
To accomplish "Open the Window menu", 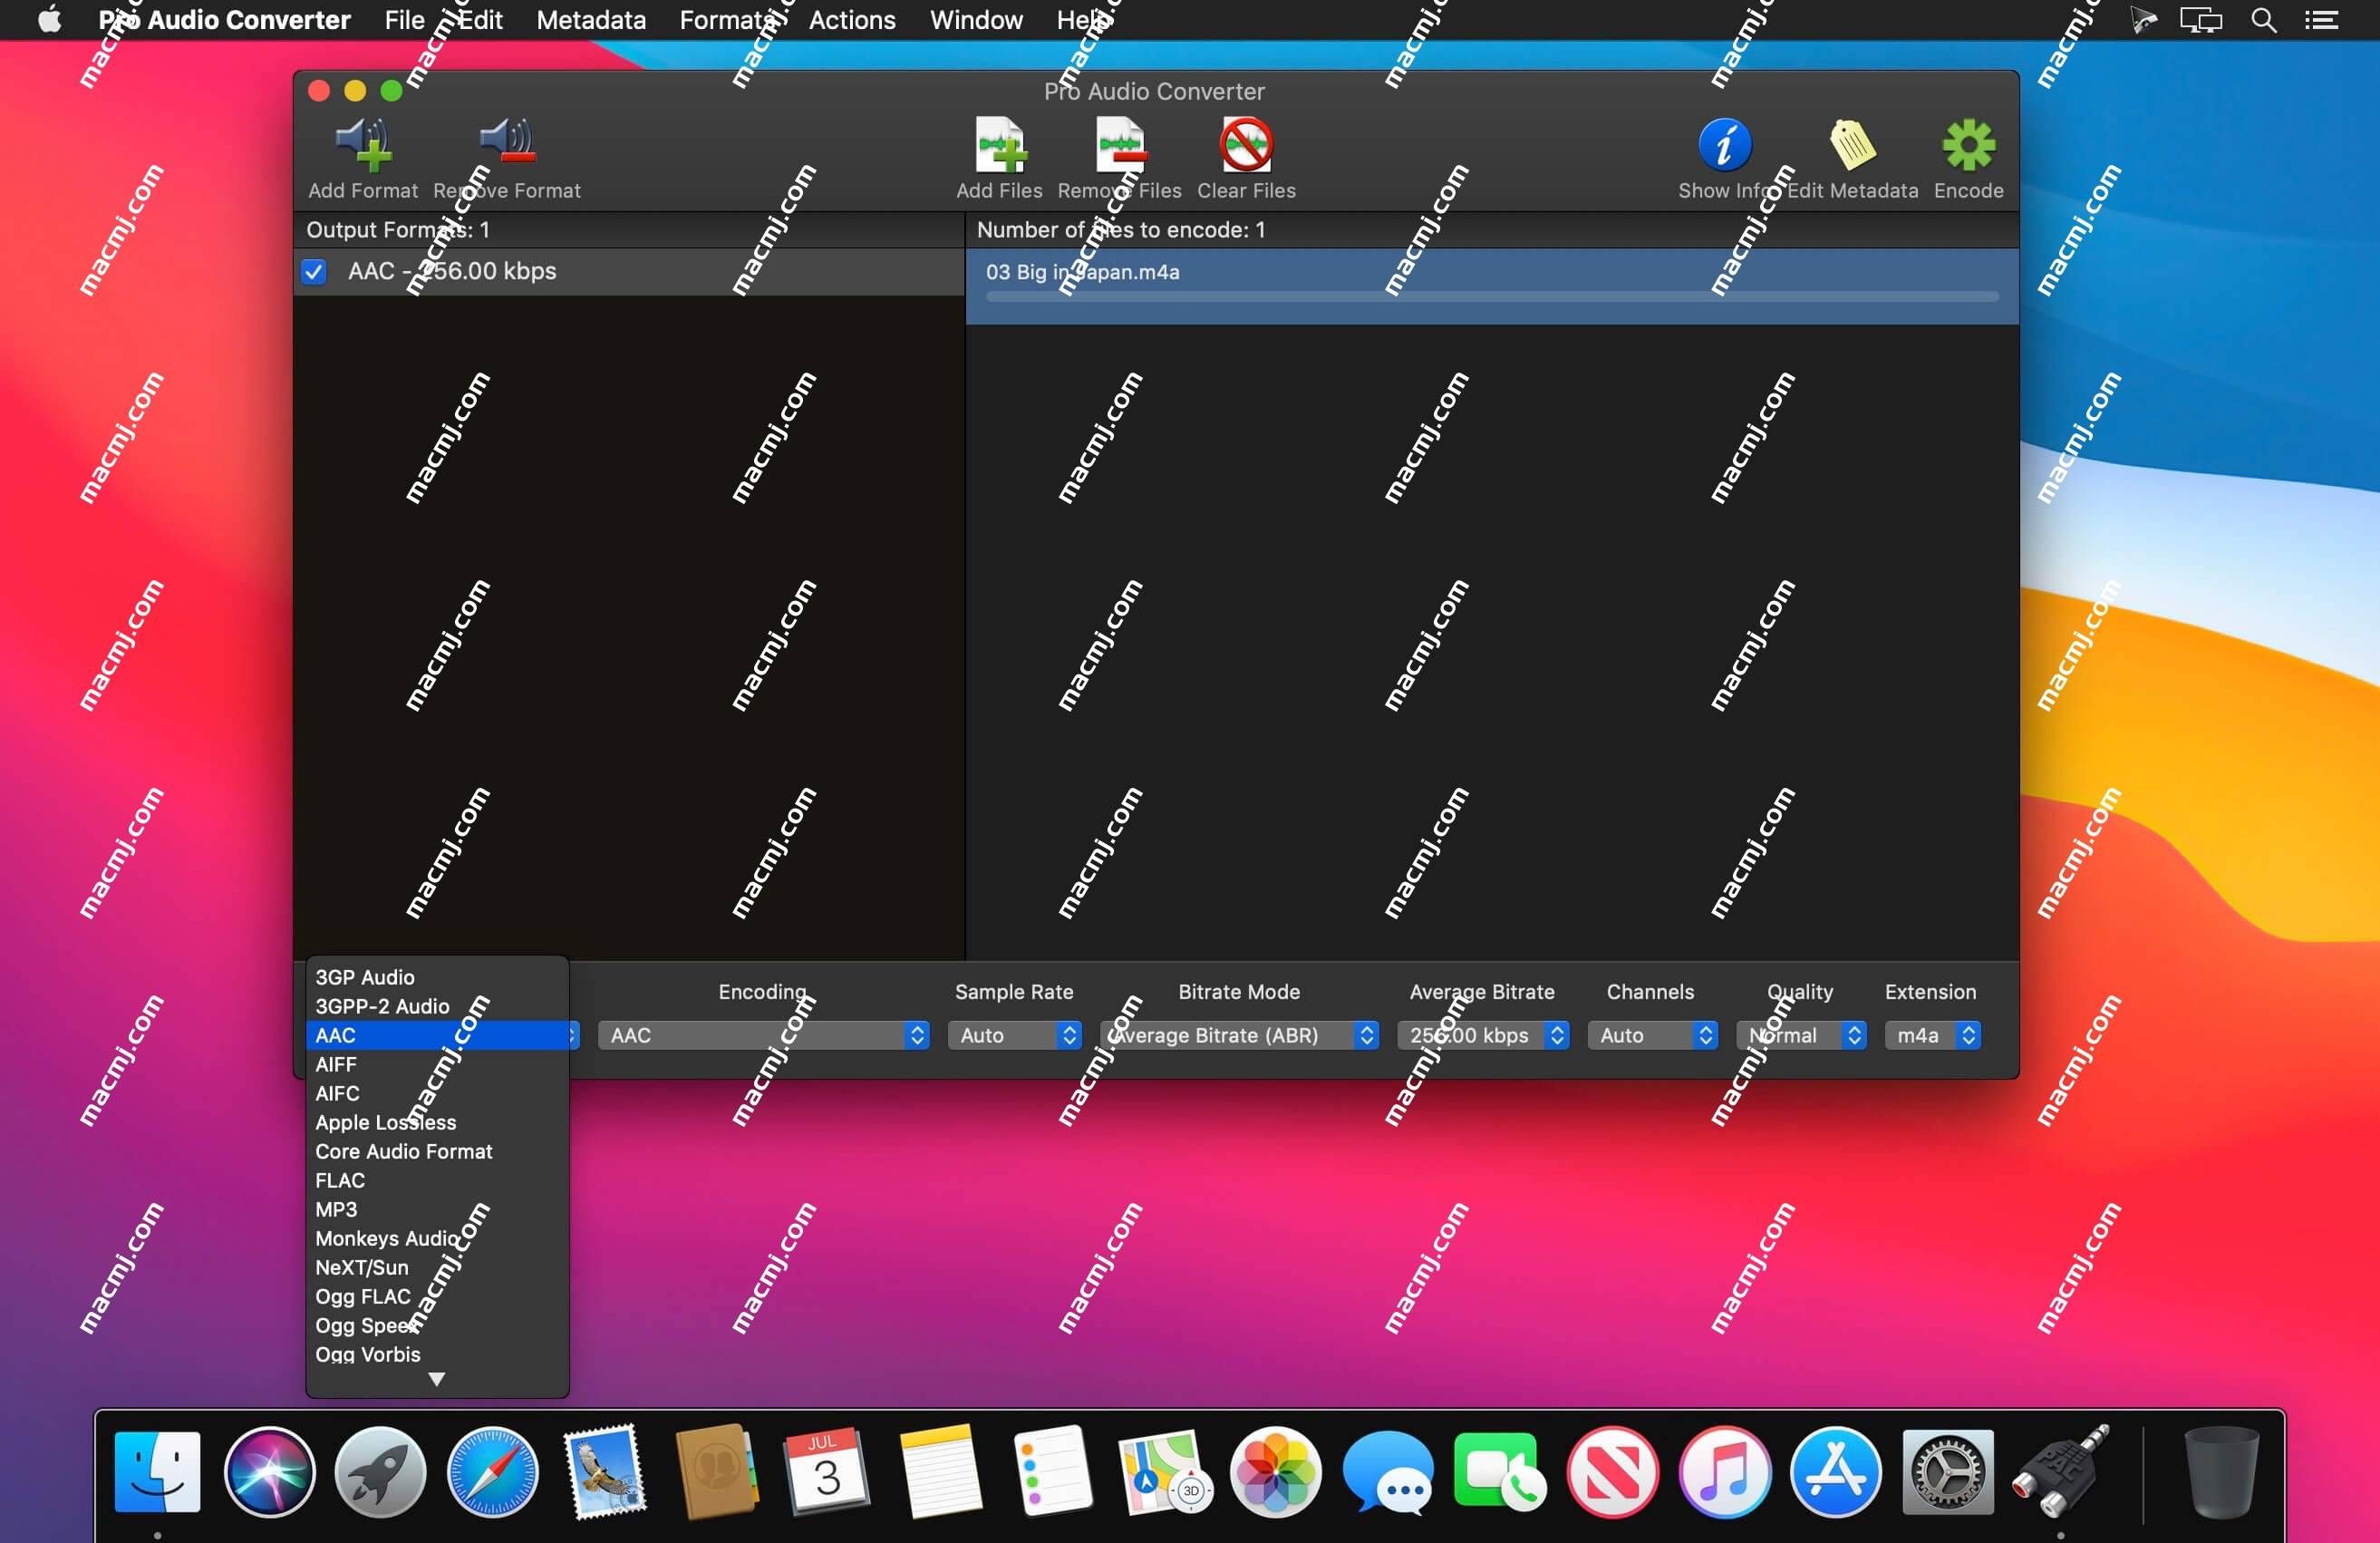I will 976,20.
